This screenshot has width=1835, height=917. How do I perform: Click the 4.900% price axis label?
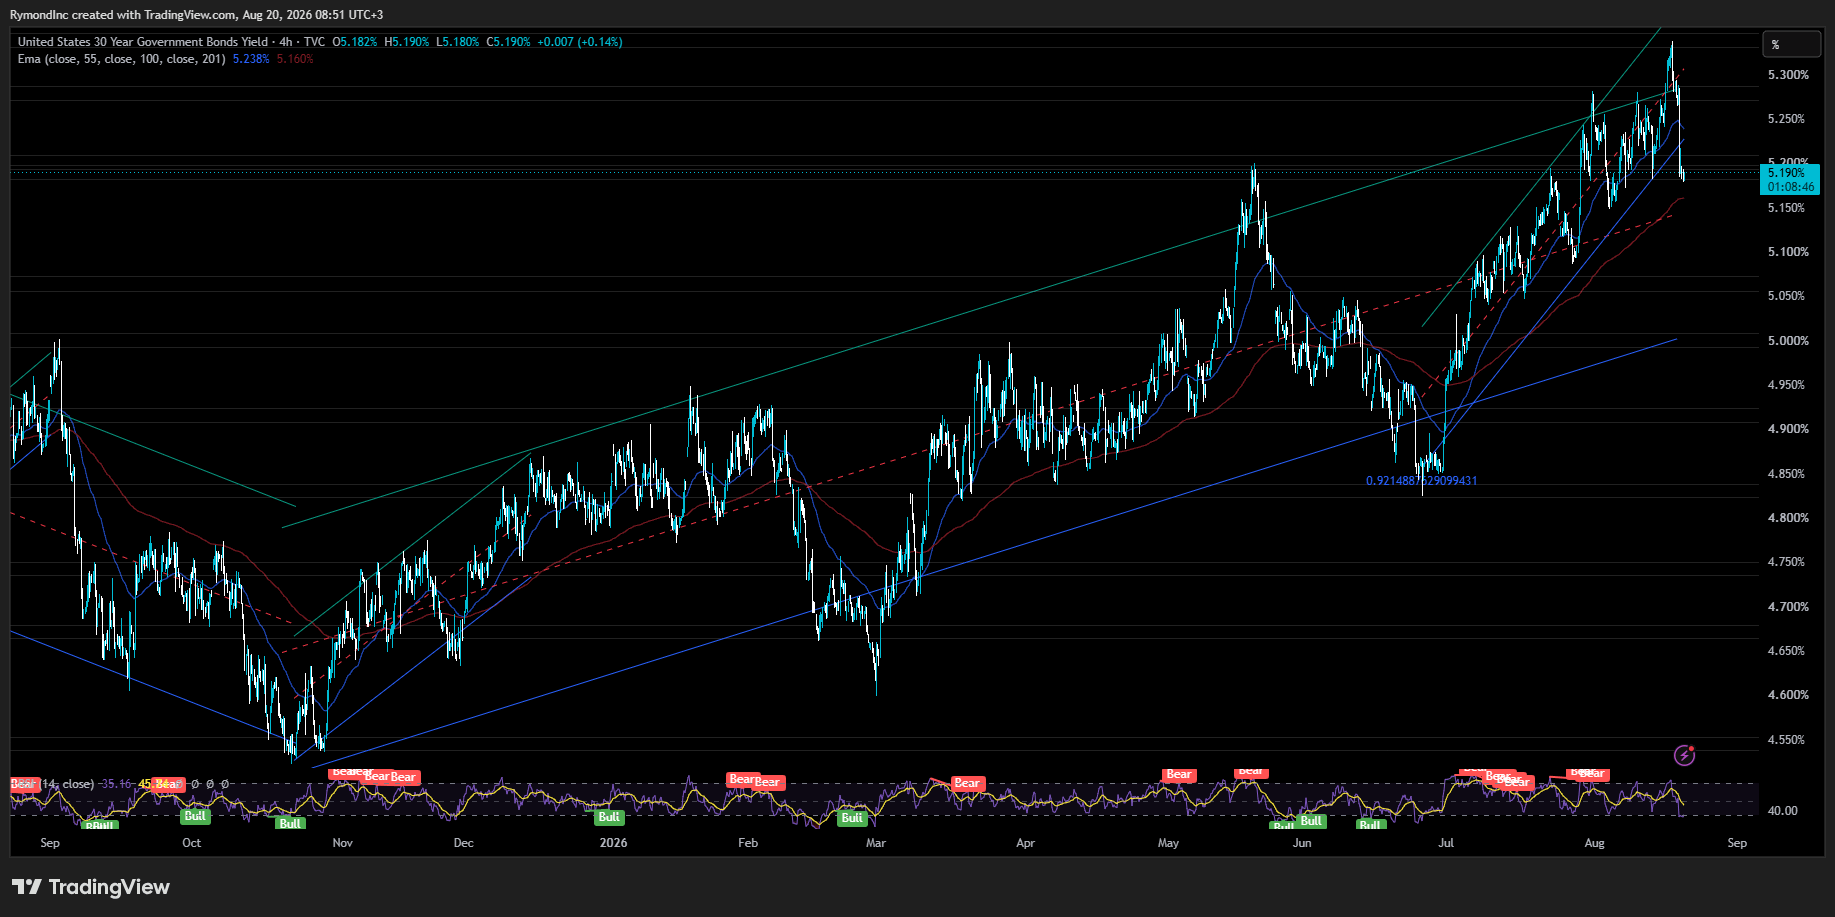coord(1788,429)
